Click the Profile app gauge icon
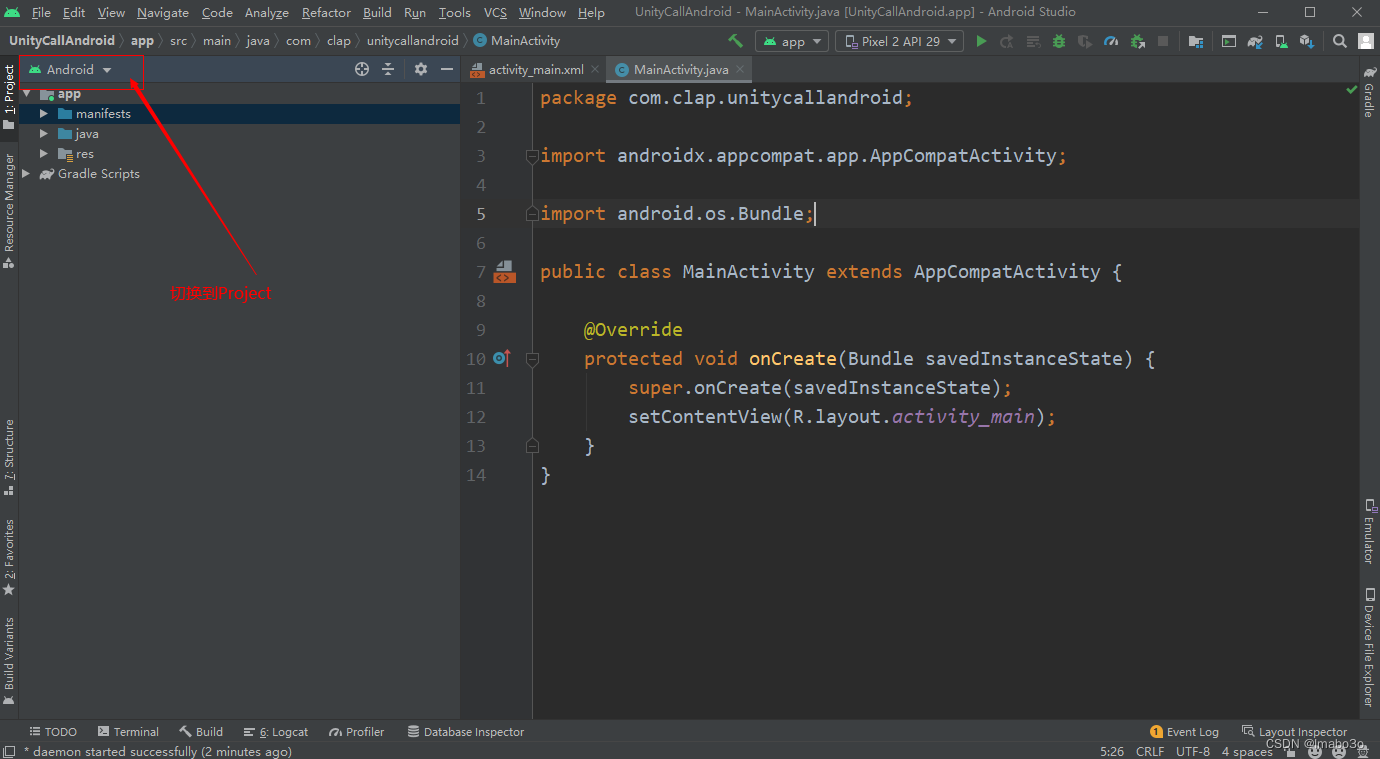Viewport: 1380px width, 759px height. [x=1111, y=41]
